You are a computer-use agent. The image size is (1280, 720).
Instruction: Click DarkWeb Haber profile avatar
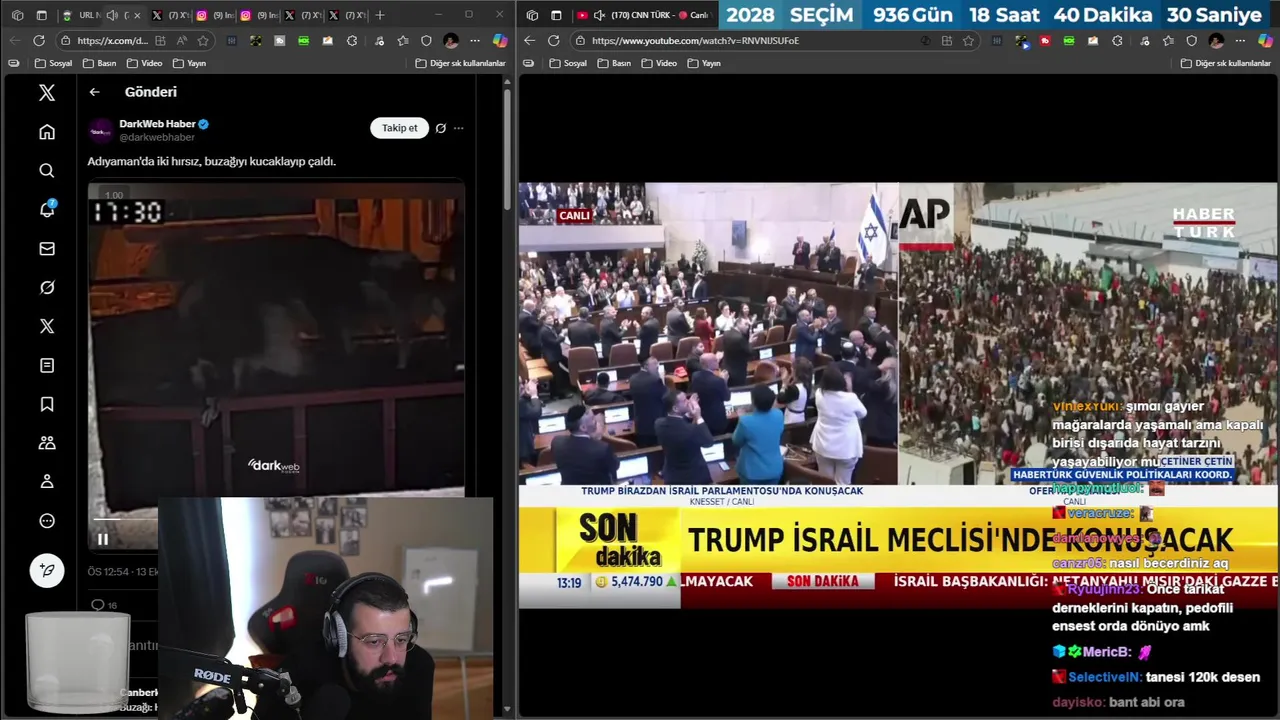[x=101, y=131]
